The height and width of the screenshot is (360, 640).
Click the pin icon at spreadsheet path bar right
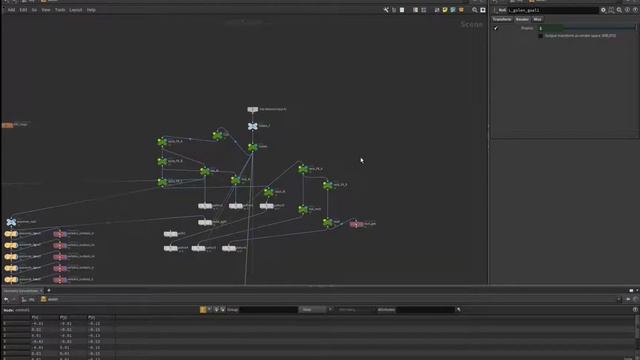click(x=628, y=300)
